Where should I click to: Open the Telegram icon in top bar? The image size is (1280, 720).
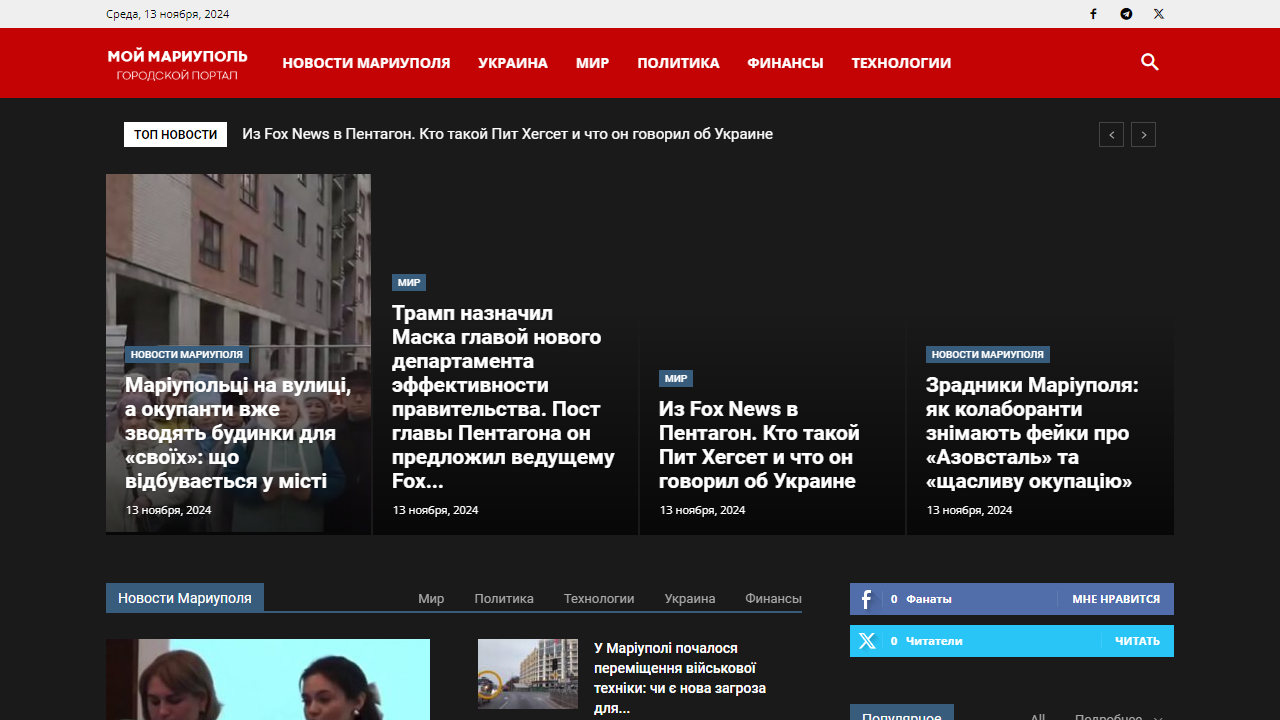pos(1126,14)
